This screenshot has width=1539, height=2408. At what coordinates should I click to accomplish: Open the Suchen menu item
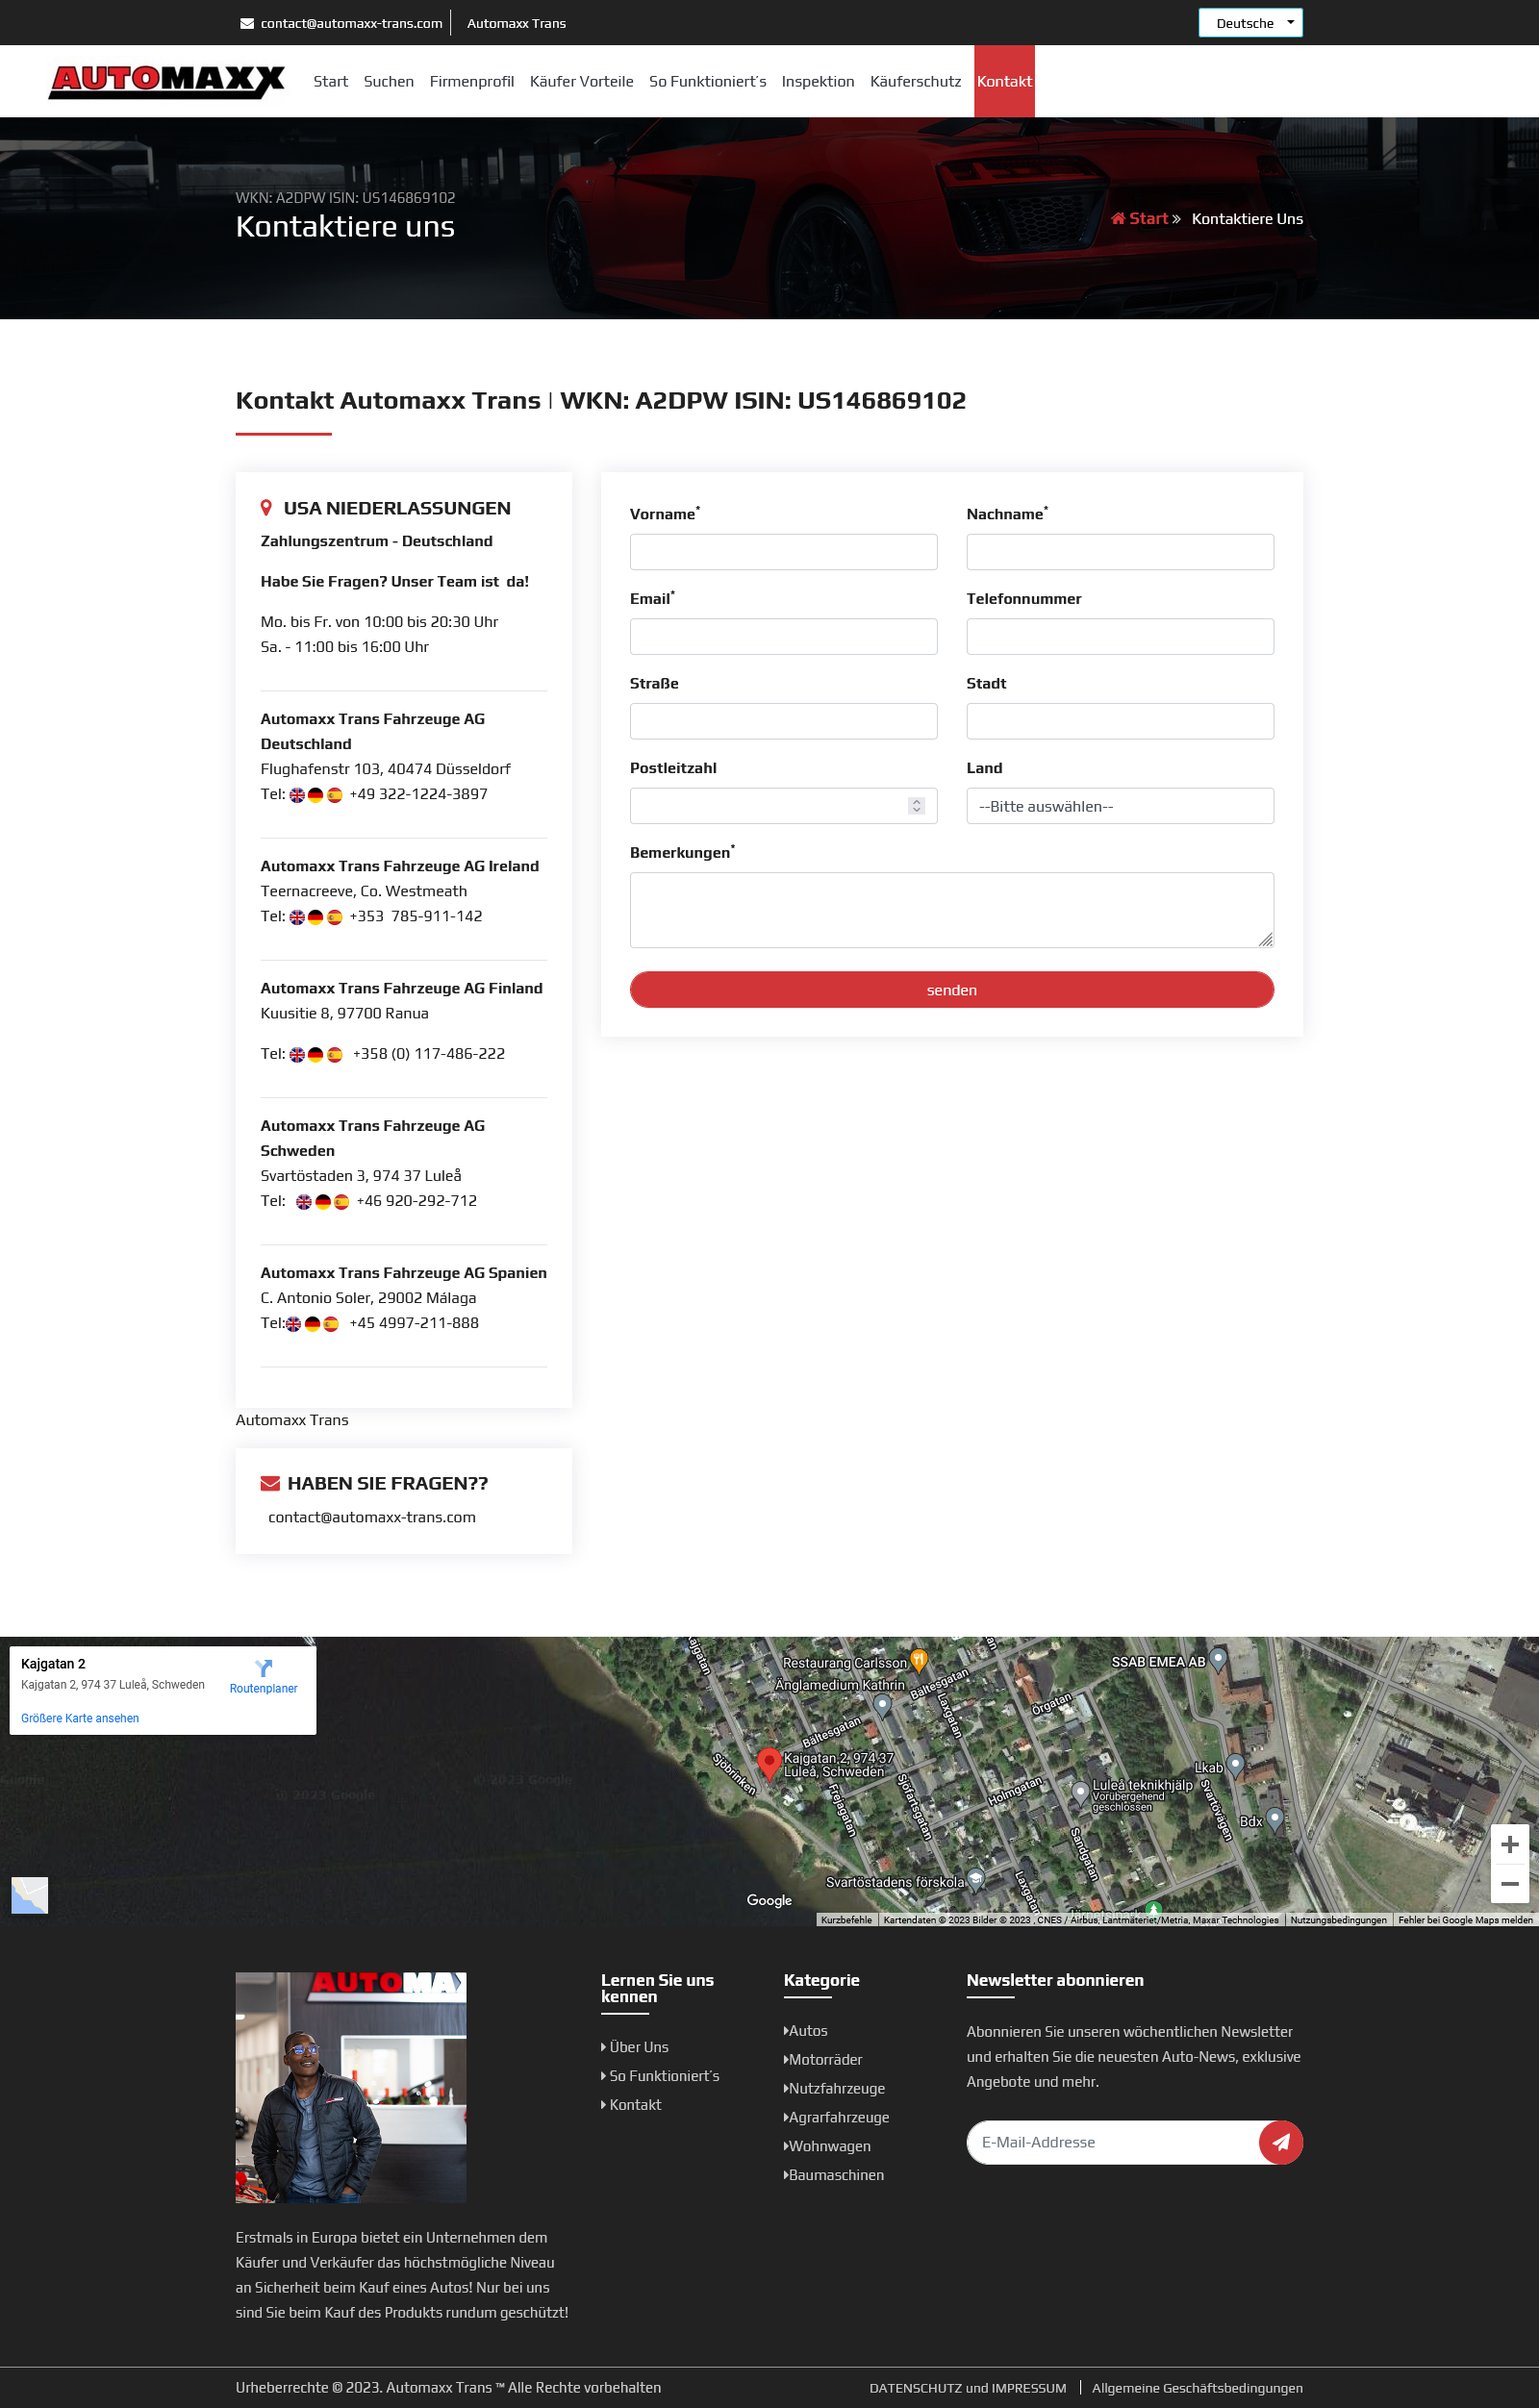(389, 81)
